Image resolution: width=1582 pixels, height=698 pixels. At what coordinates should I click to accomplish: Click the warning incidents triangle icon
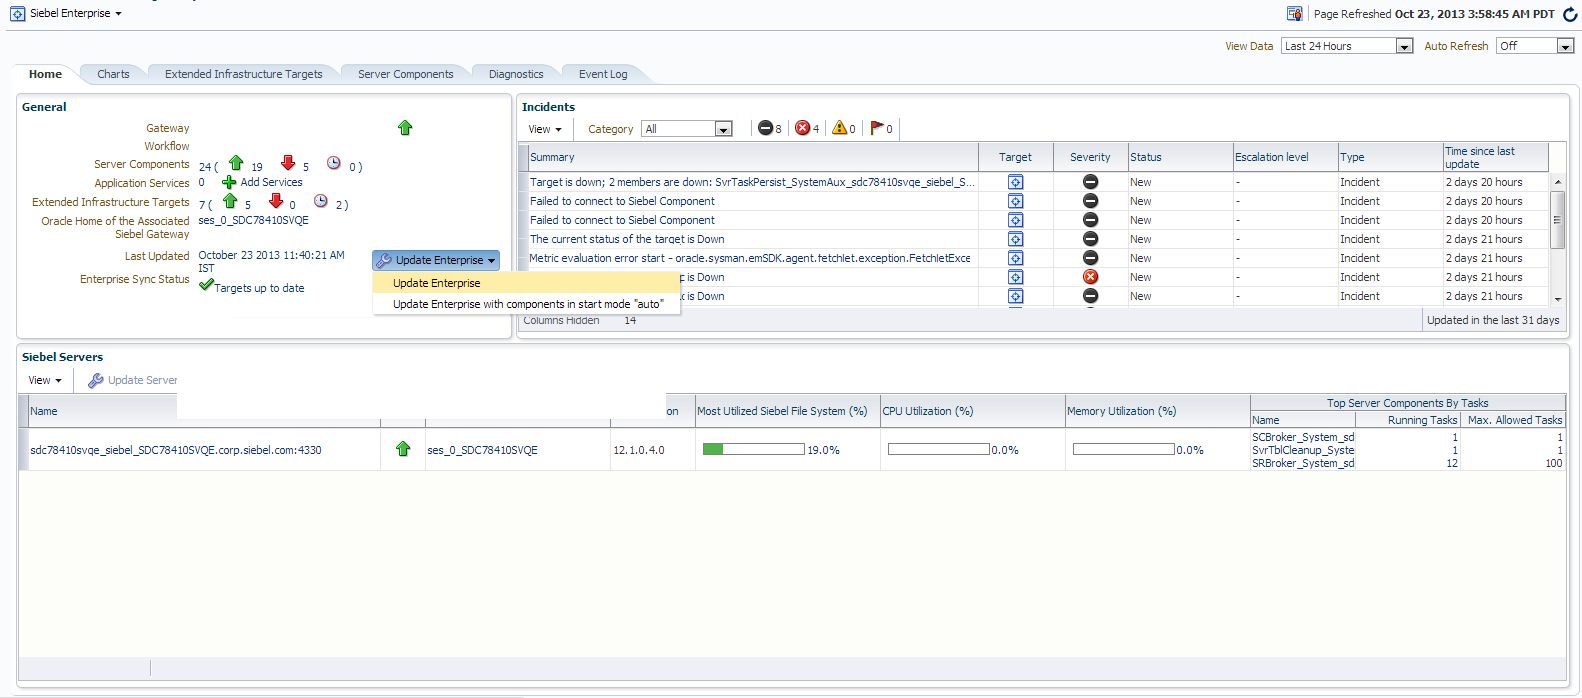(x=840, y=128)
